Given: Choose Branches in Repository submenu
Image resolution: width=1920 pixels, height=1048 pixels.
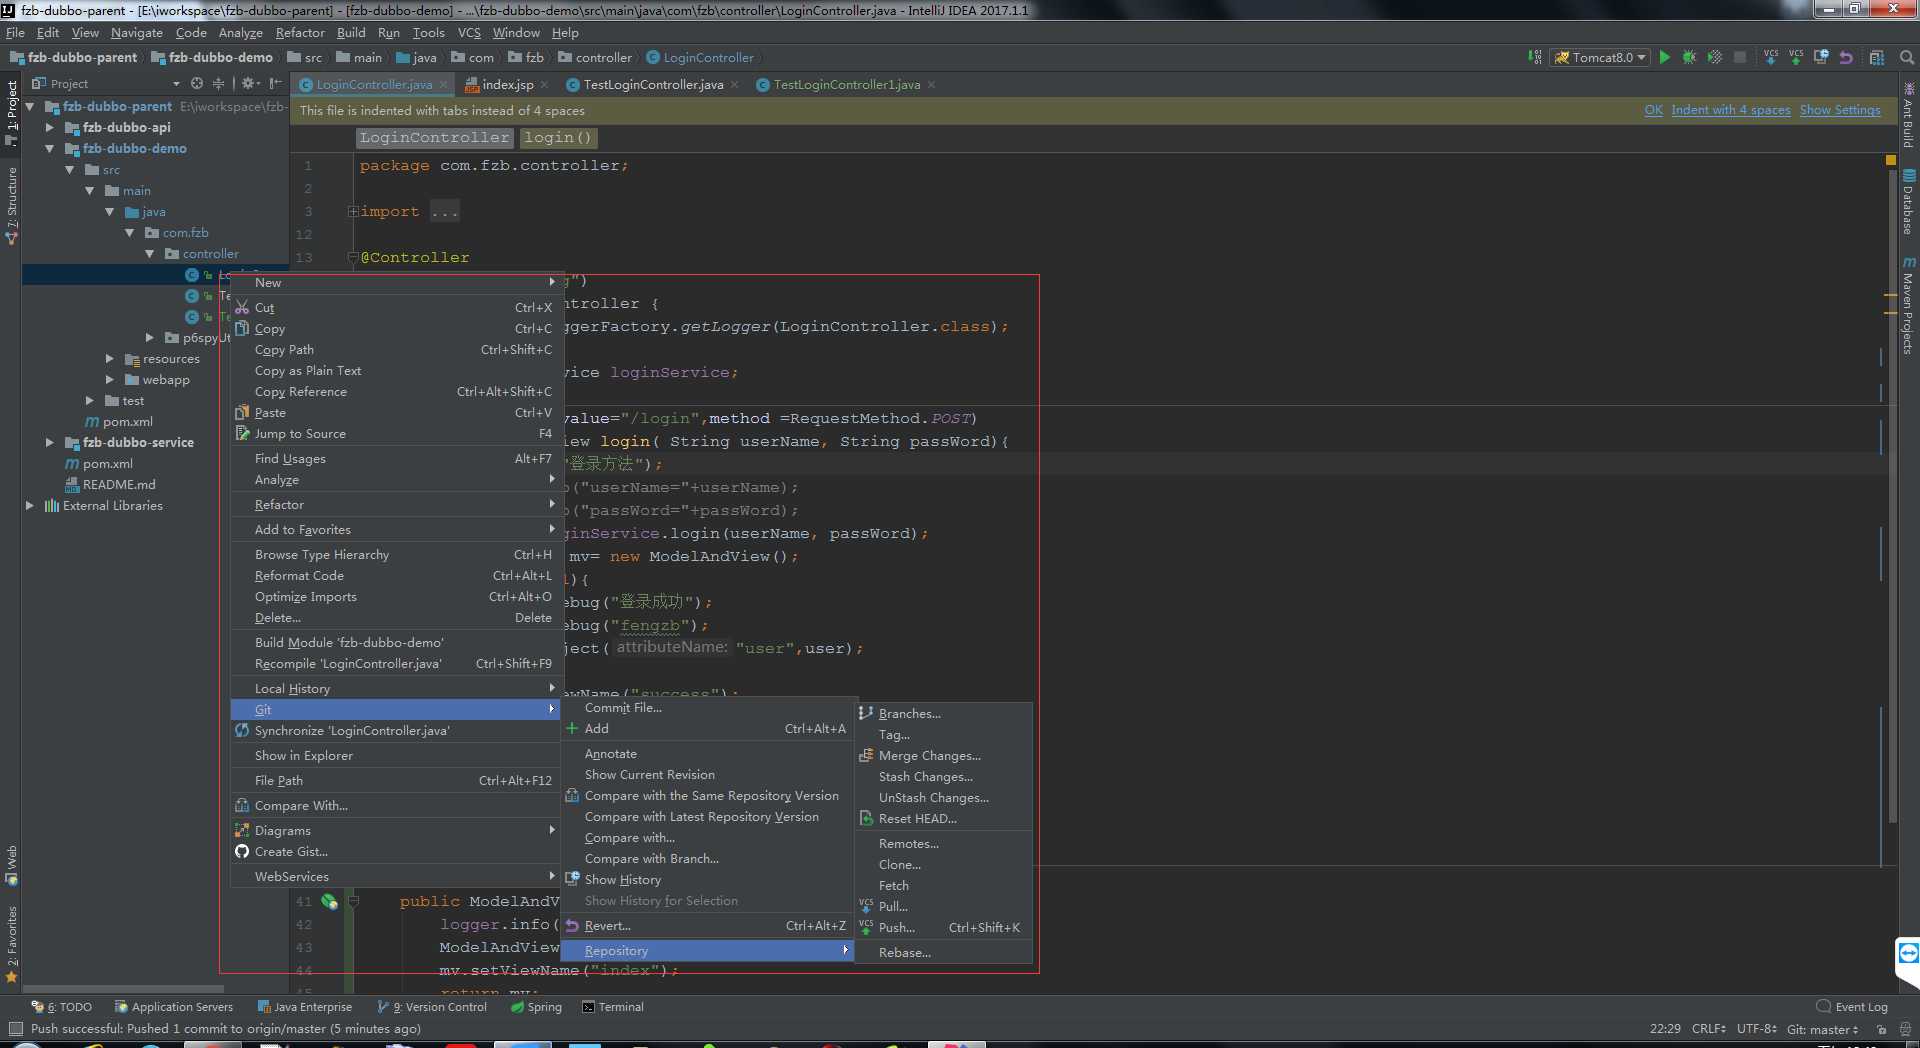Looking at the screenshot, I should tap(943, 714).
